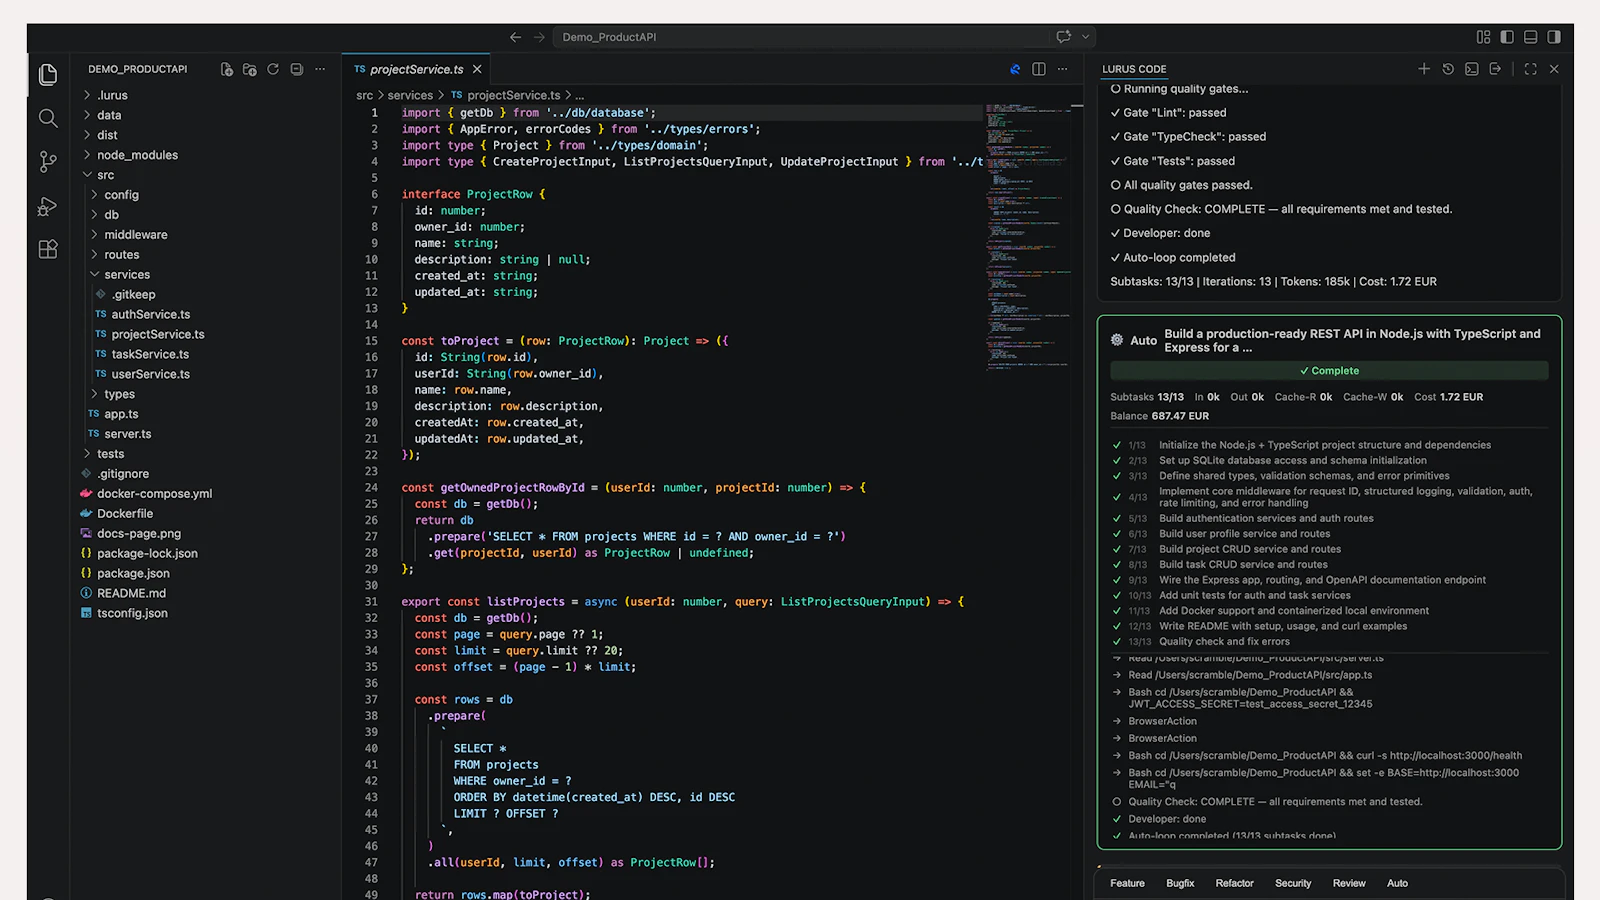Screen dimensions: 1600x900
Task: Open docker-compose.yml in the explorer
Action: coord(154,494)
